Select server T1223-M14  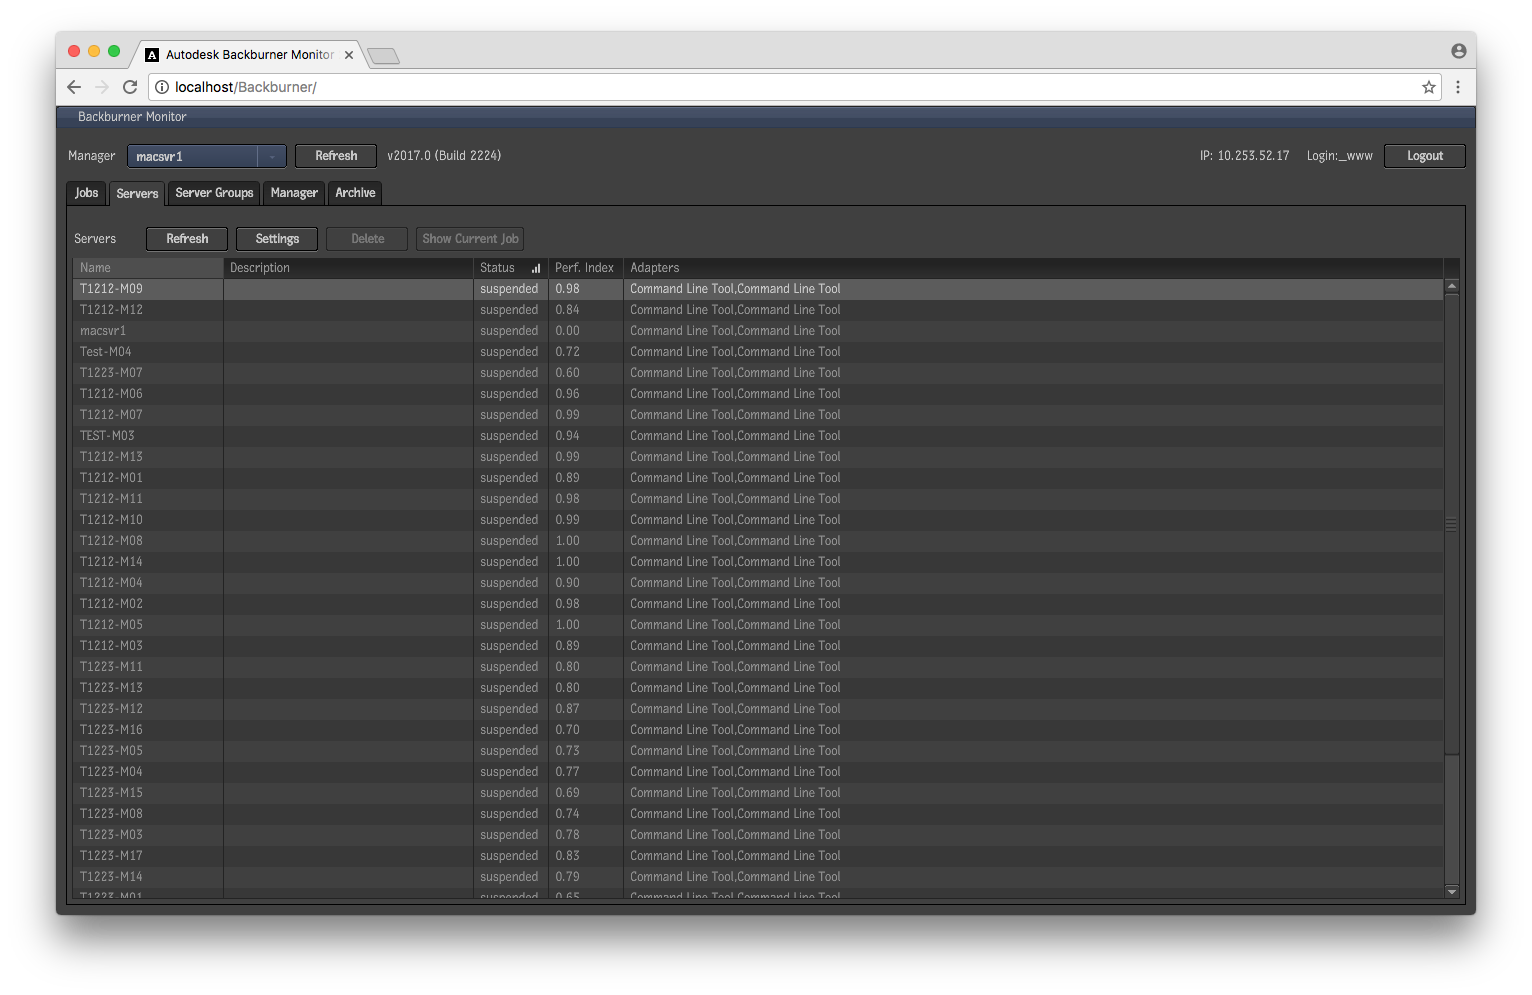758,877
